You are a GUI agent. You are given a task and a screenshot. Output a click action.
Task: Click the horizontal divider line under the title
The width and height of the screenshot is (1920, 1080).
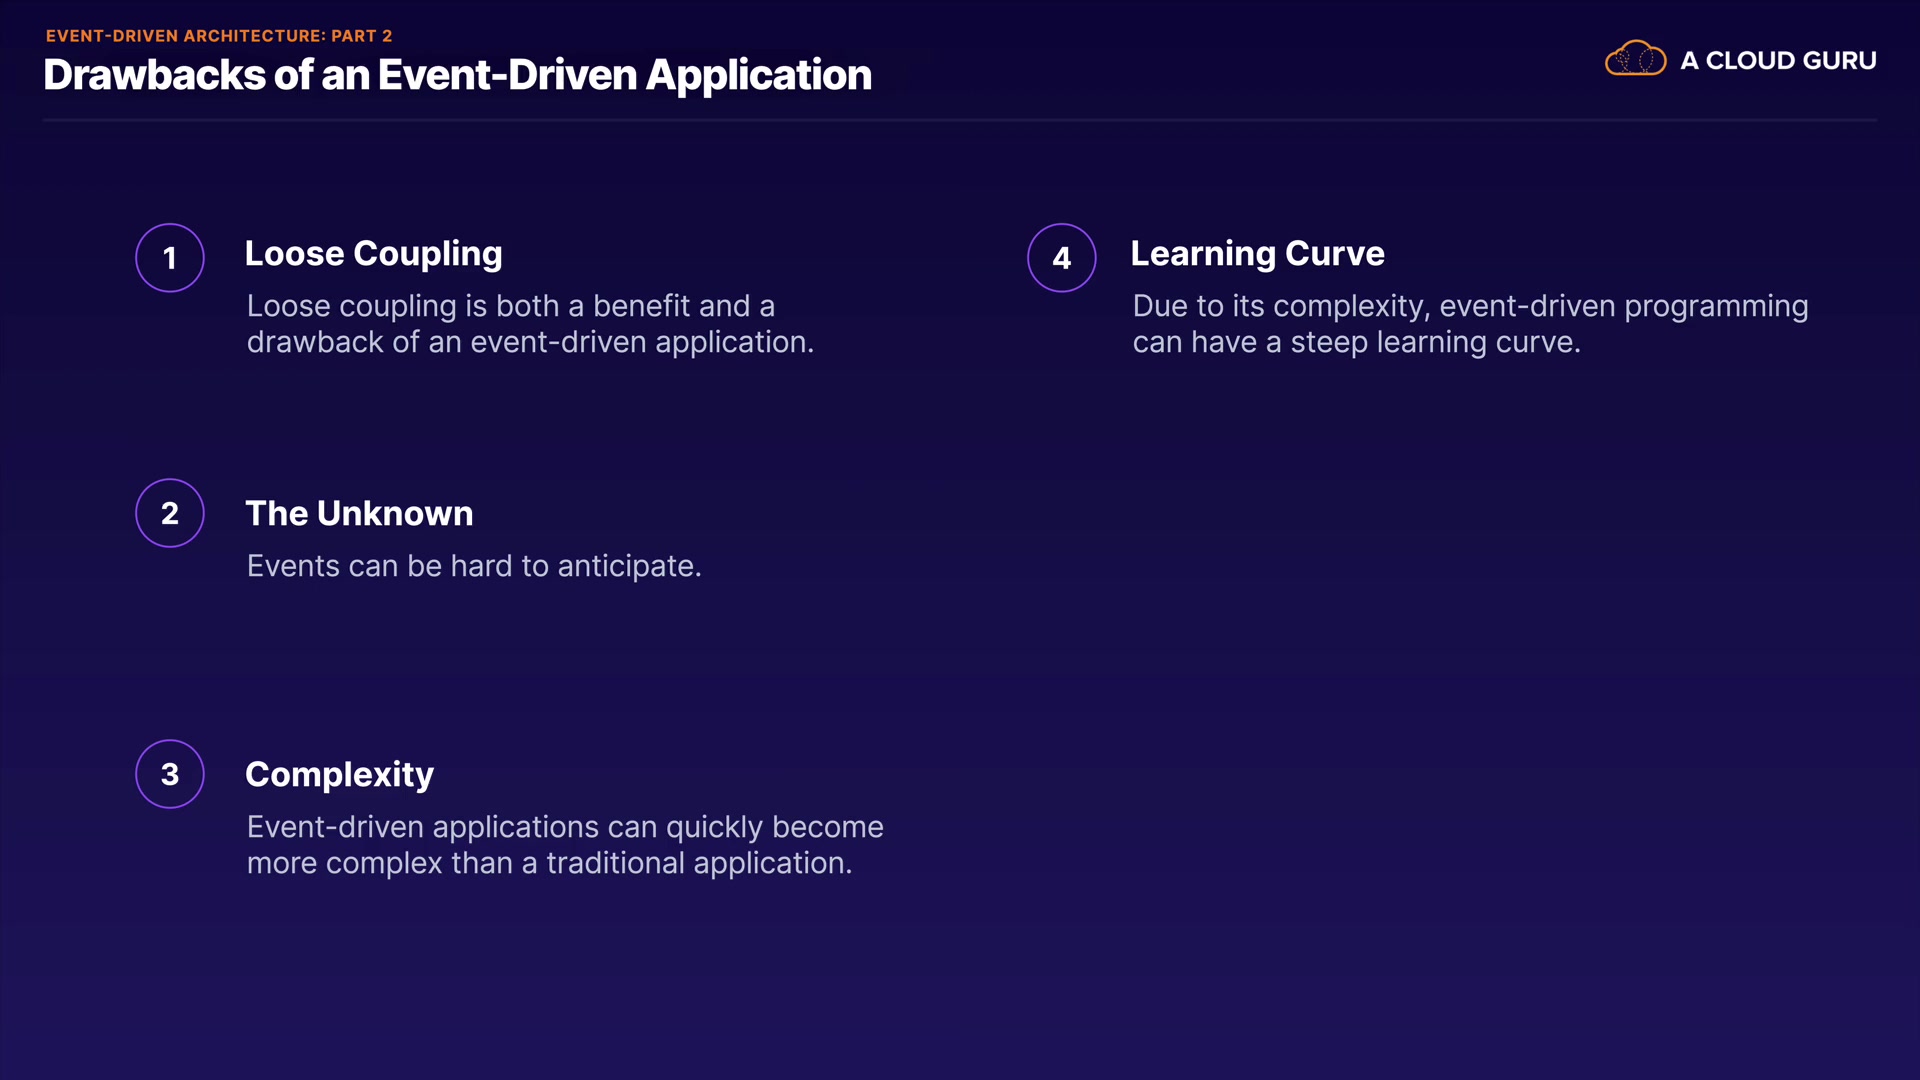coord(960,120)
